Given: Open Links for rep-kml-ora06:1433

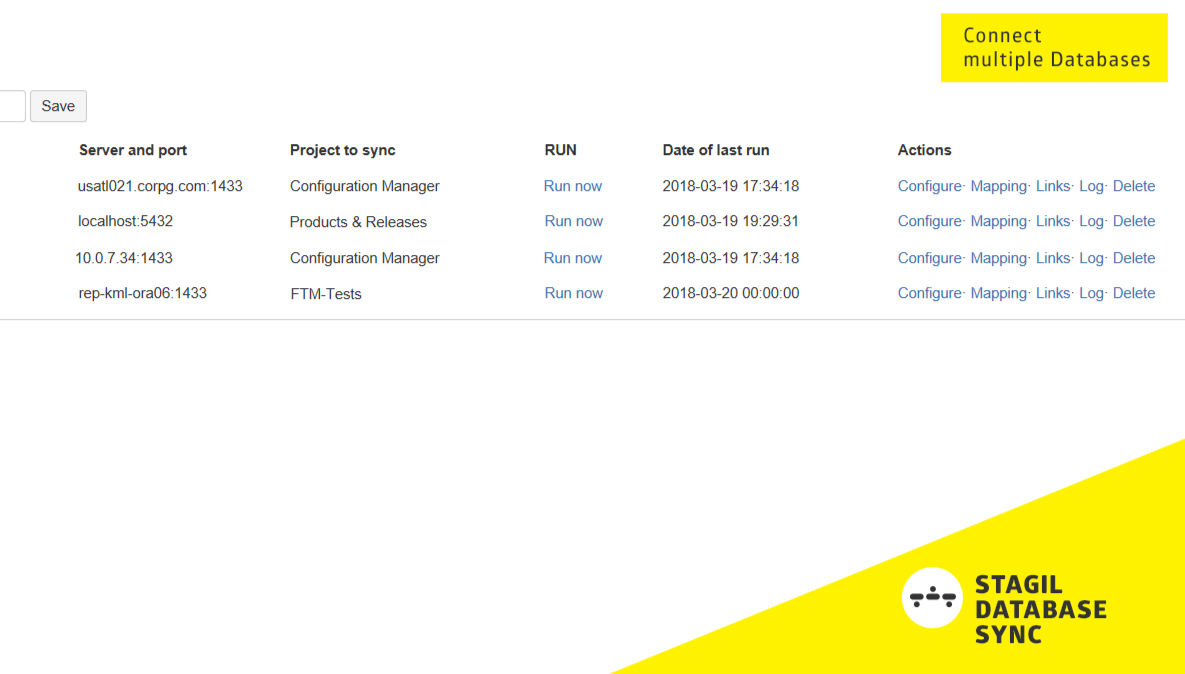Looking at the screenshot, I should 1052,293.
